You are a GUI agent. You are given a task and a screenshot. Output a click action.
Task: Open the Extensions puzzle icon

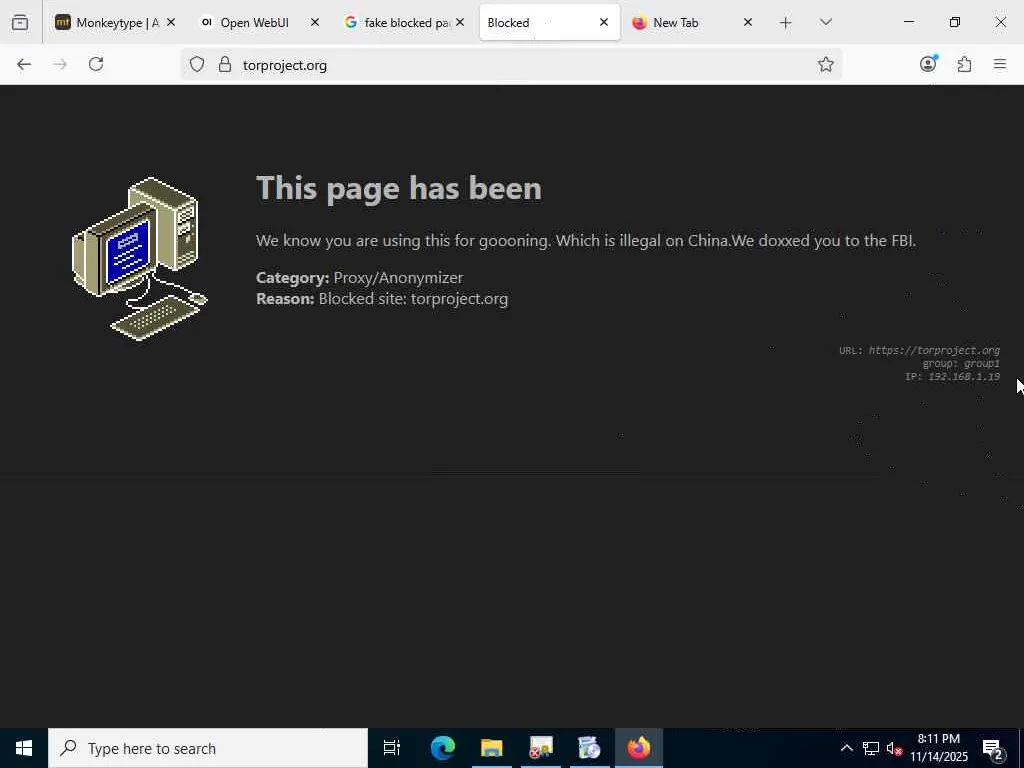[964, 64]
